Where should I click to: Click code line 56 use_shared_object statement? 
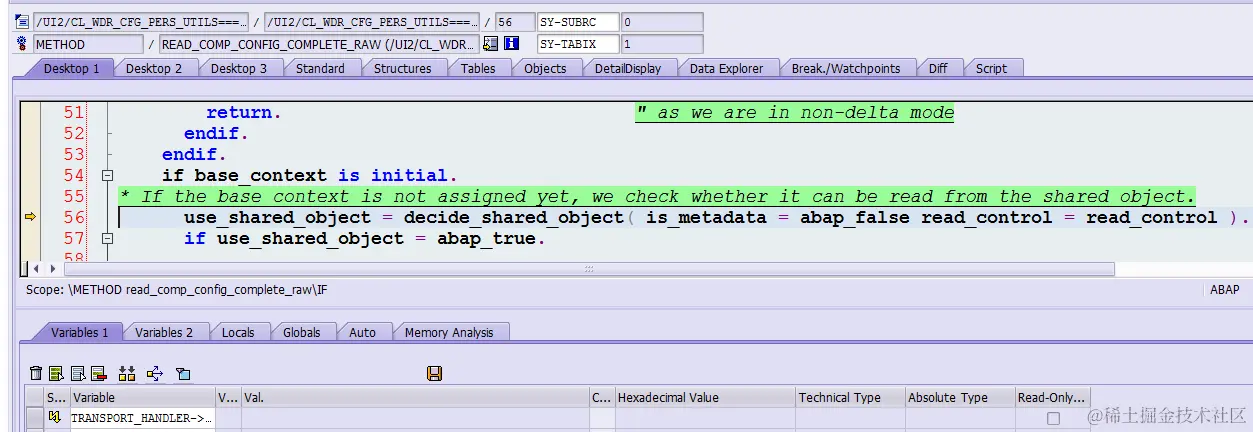pos(716,217)
